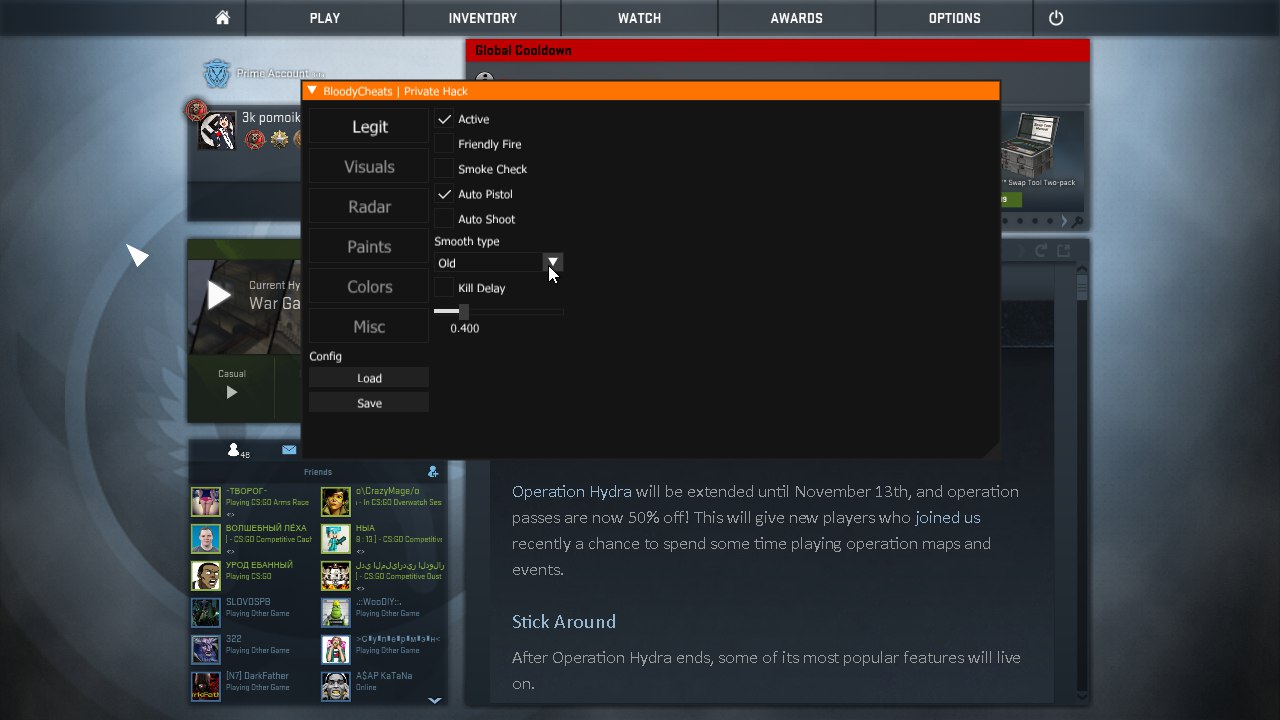Open the 3k pomoik player avatar

(217, 130)
